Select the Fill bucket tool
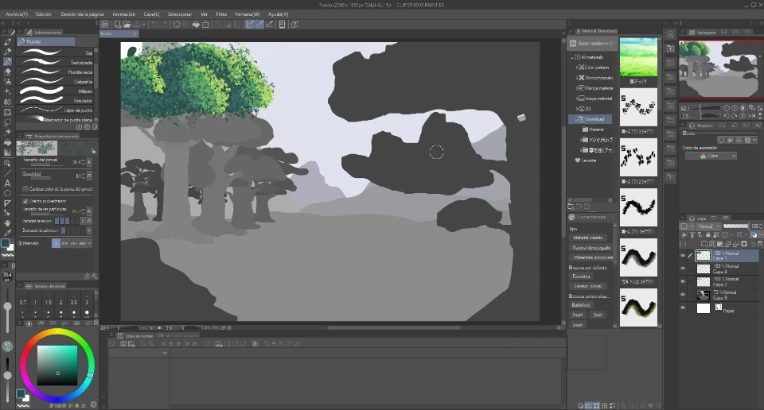Screen dimensions: 764x410 click(x=7, y=143)
